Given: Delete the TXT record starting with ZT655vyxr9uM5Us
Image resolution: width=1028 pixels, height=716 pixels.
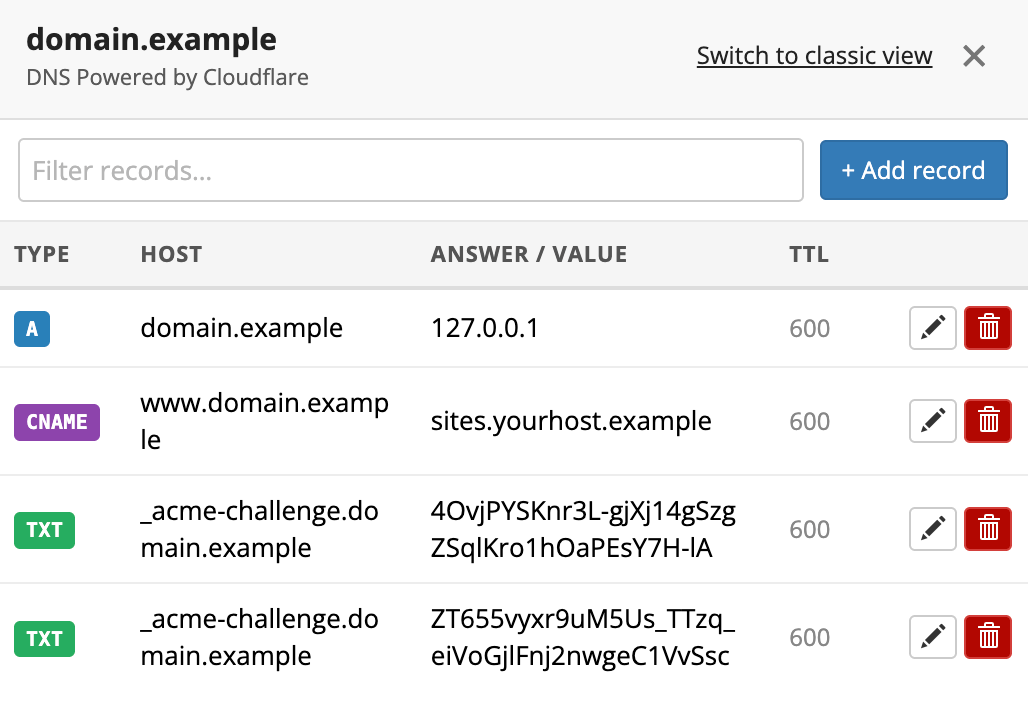Looking at the screenshot, I should coord(988,637).
